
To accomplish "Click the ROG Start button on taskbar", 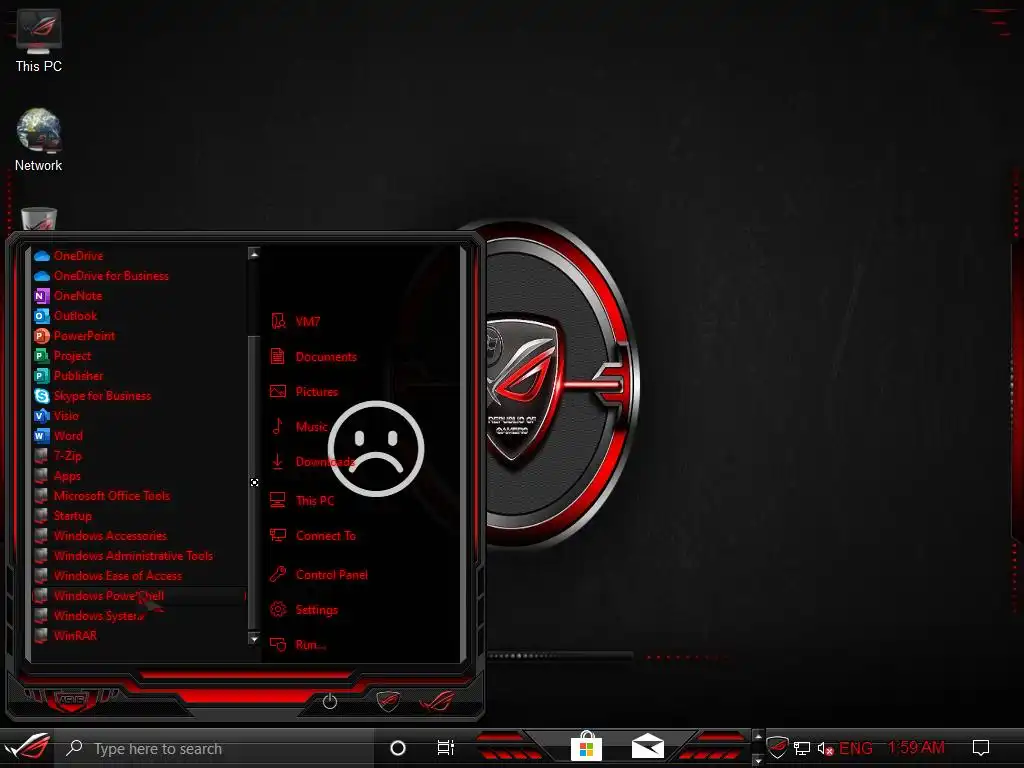I will point(27,747).
